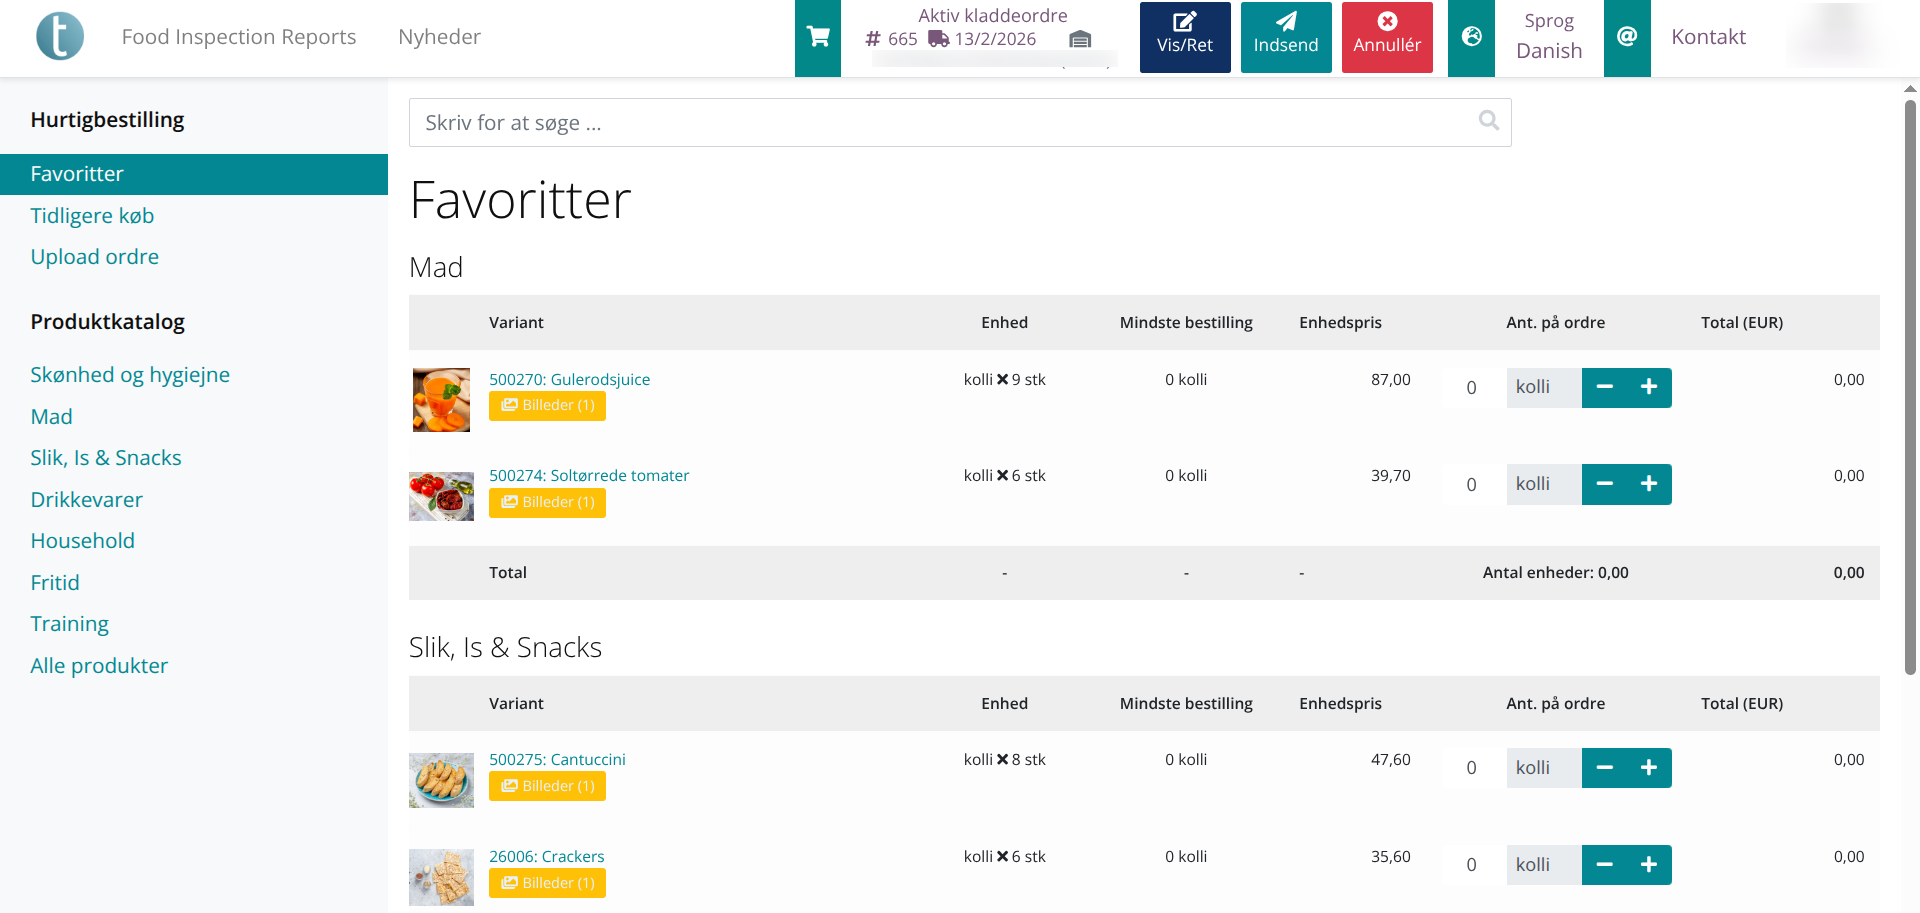The height and width of the screenshot is (913, 1920).
Task: Select Drikkevarer category in sidebar
Action: pos(87,499)
